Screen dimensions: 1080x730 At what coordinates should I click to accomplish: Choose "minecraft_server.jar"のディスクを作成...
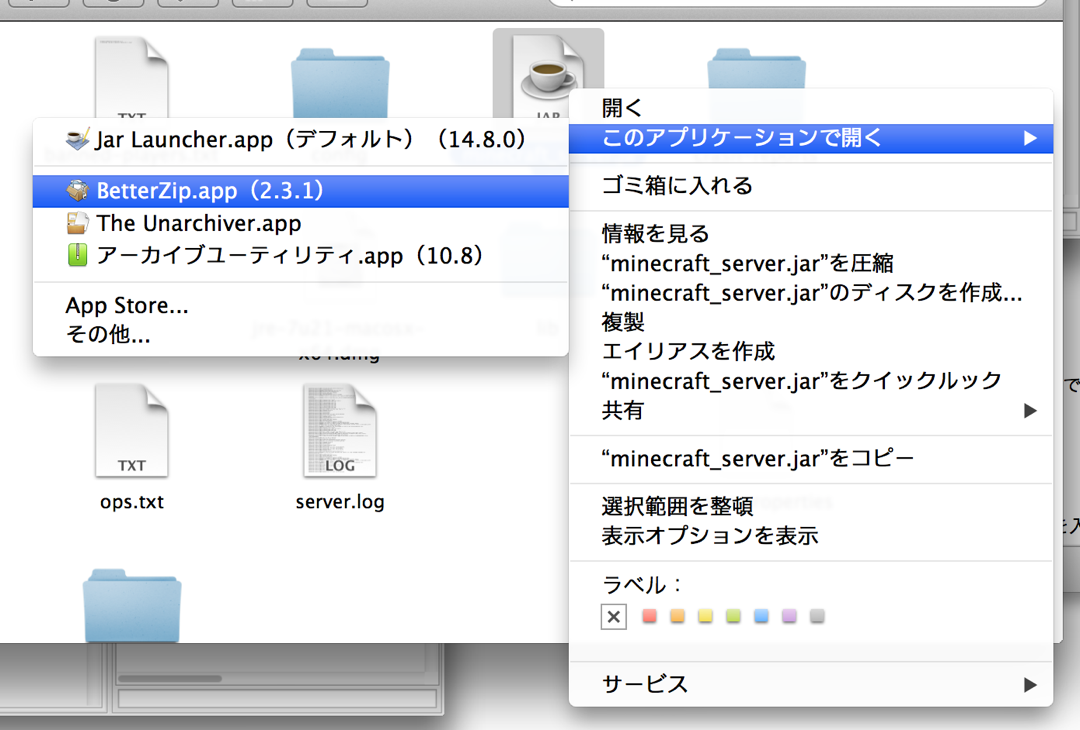[x=811, y=293]
